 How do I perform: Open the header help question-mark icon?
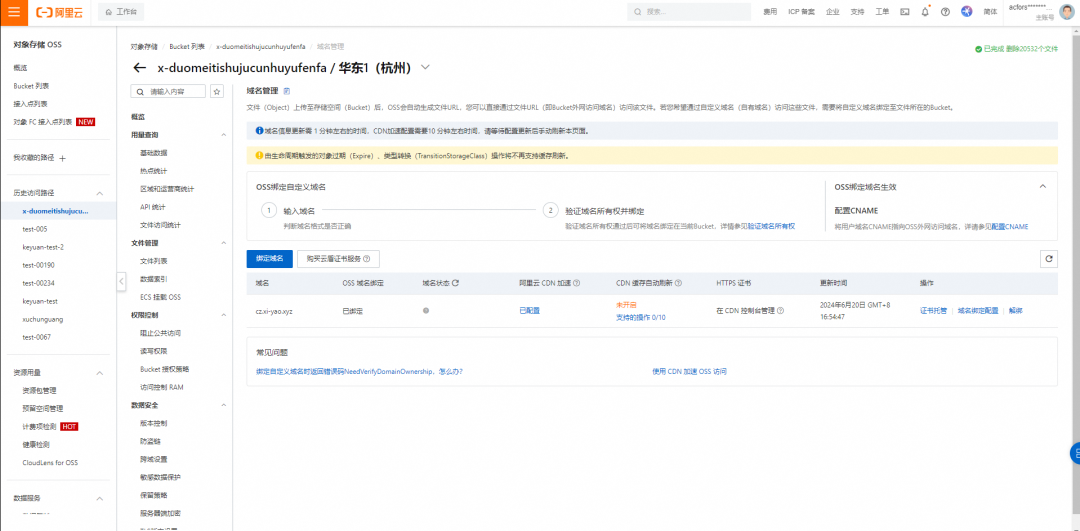945,12
